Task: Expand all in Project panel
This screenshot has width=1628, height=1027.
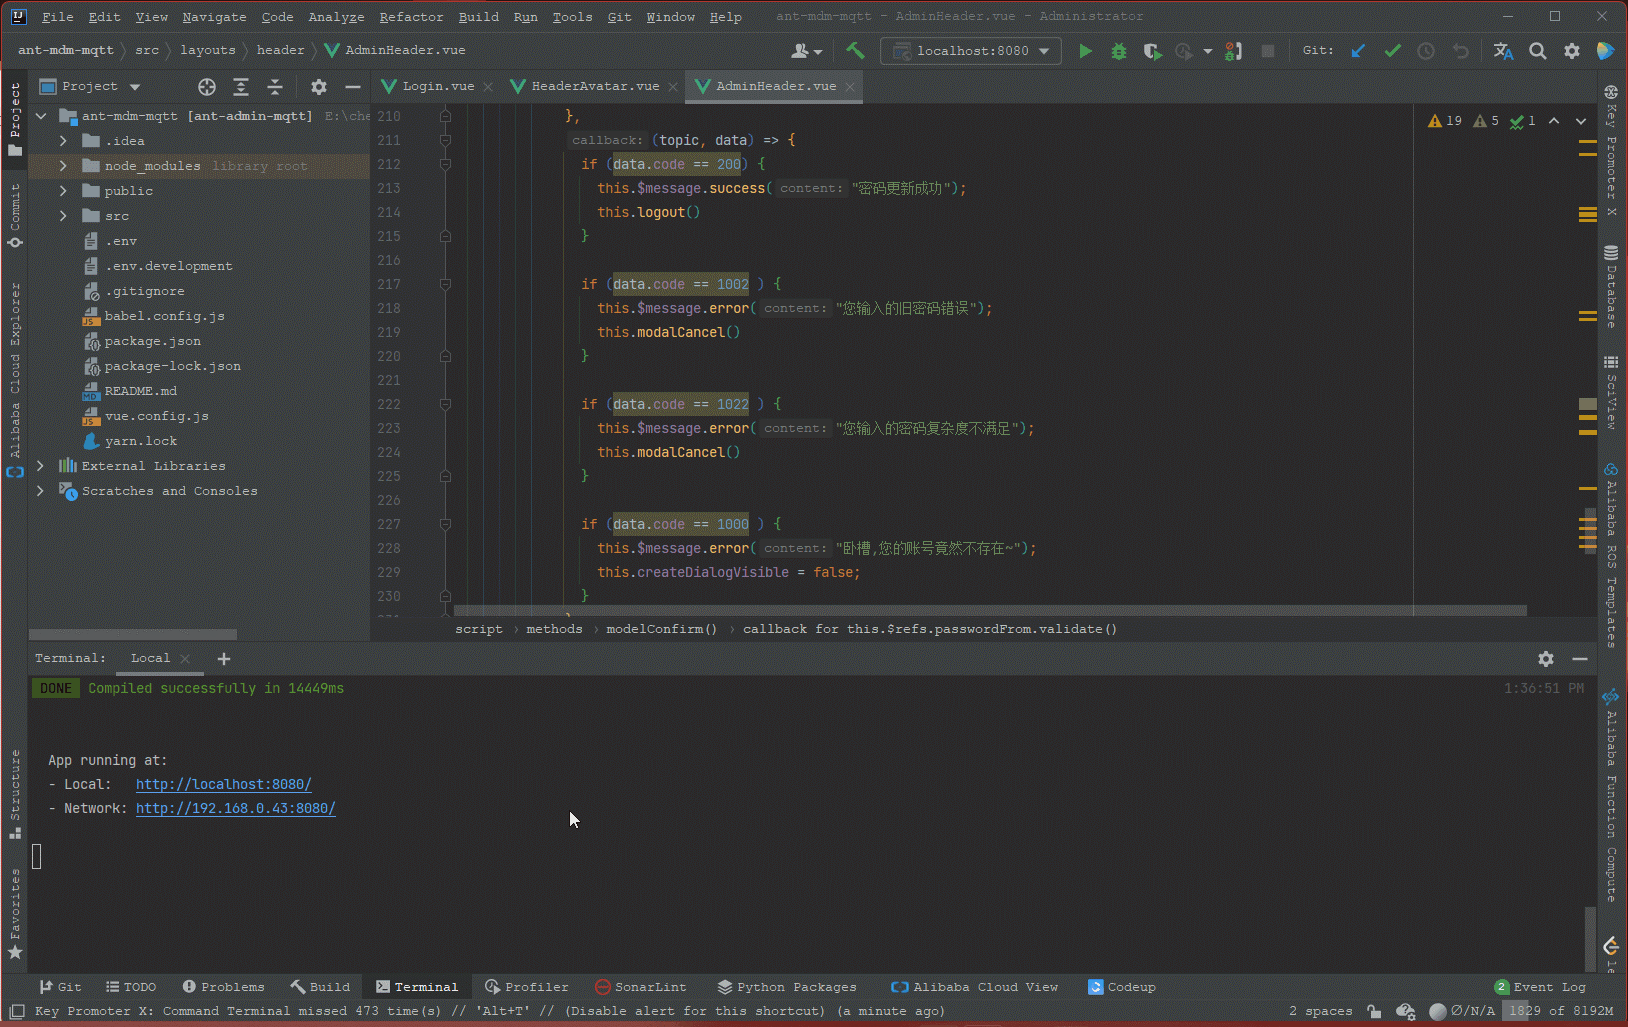Action: [241, 87]
